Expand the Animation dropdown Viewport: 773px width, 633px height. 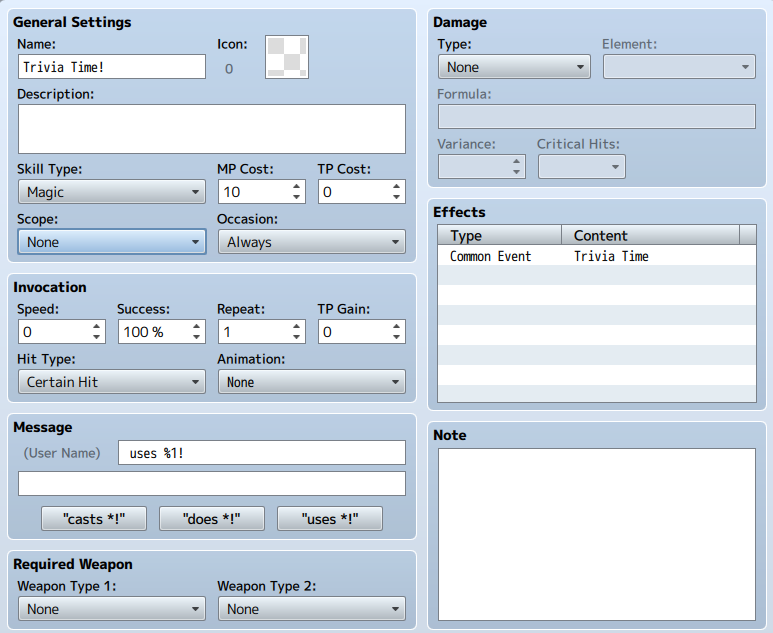[311, 382]
